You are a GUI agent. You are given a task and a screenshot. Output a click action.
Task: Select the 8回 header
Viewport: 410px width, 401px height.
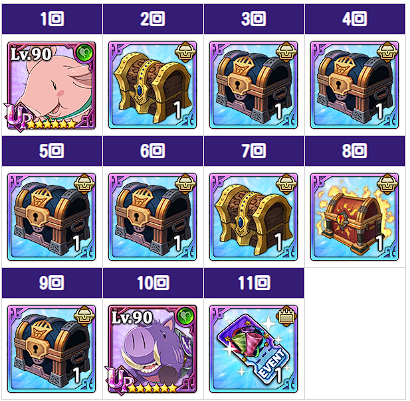pos(355,151)
